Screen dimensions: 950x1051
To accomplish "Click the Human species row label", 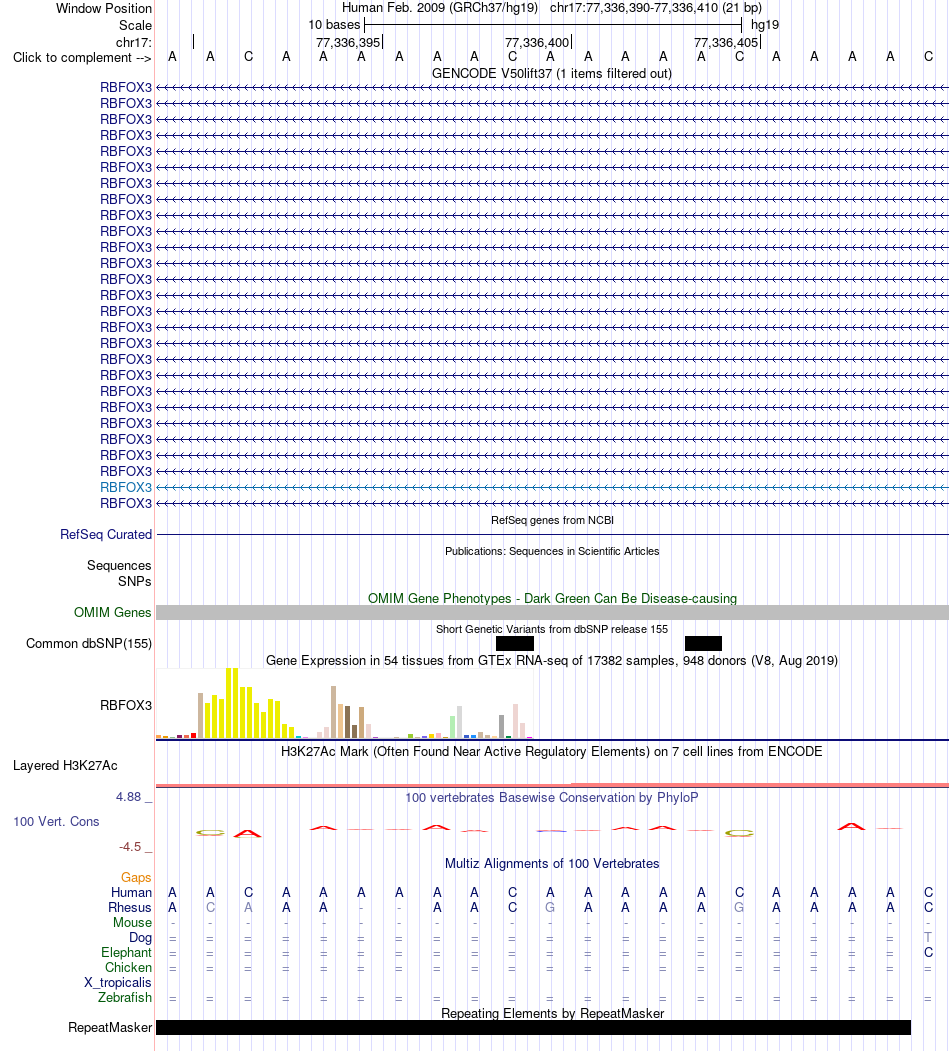I will pyautogui.click(x=131, y=892).
